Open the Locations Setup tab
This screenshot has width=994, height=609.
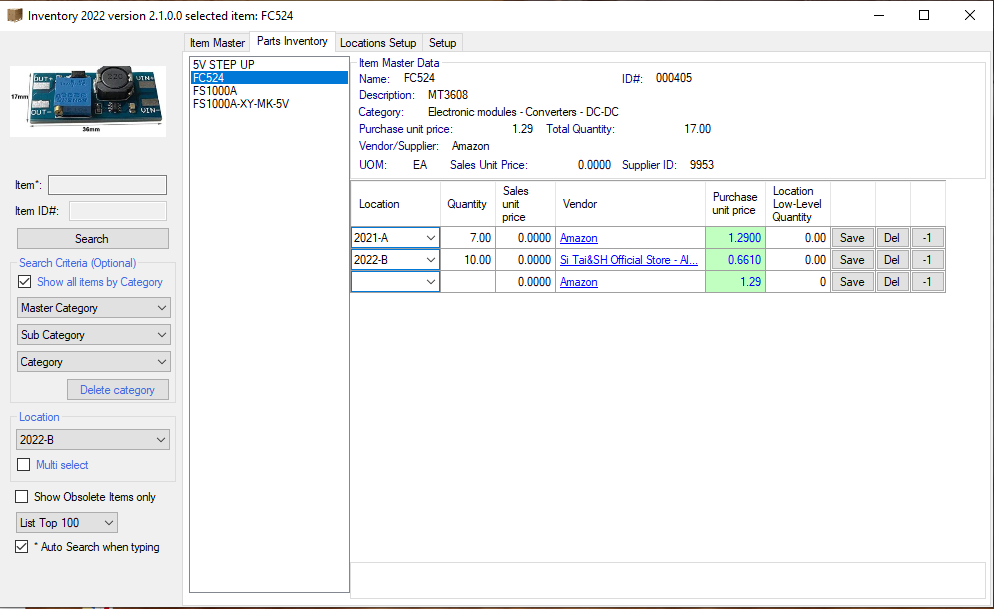377,43
